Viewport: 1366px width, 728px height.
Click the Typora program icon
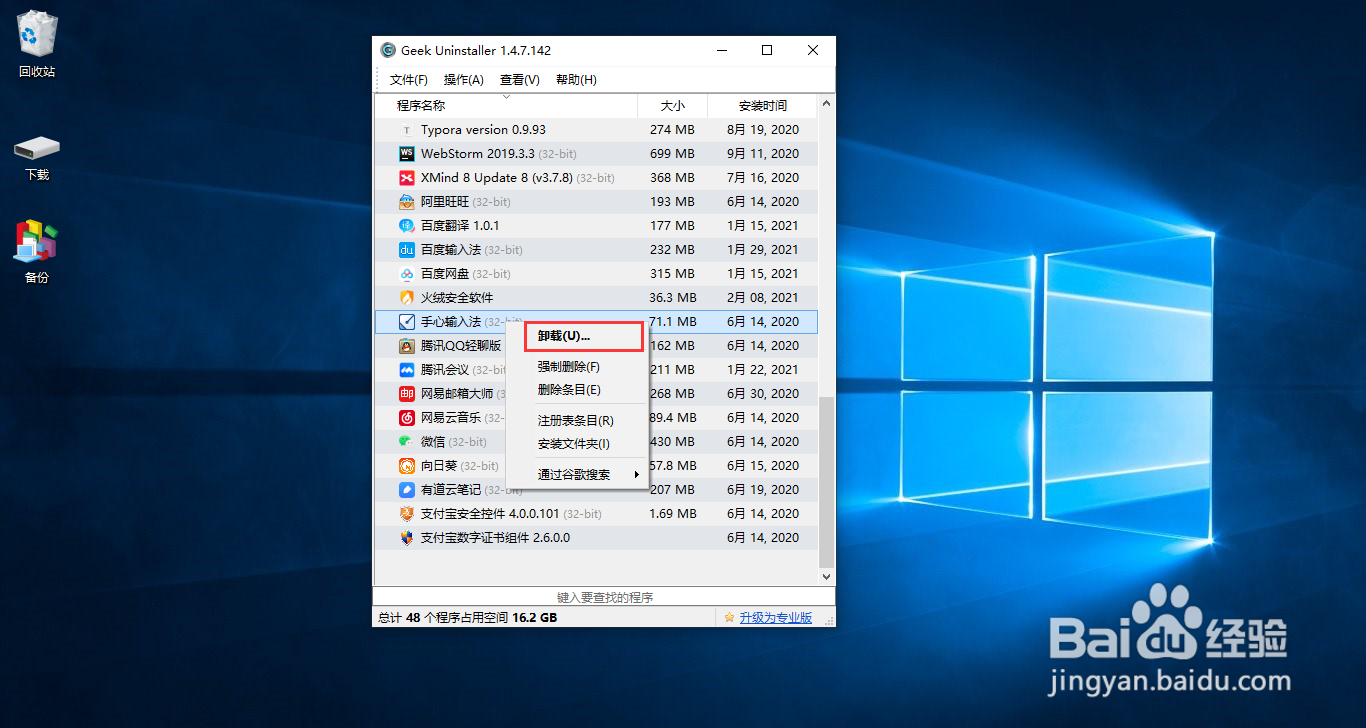click(406, 129)
